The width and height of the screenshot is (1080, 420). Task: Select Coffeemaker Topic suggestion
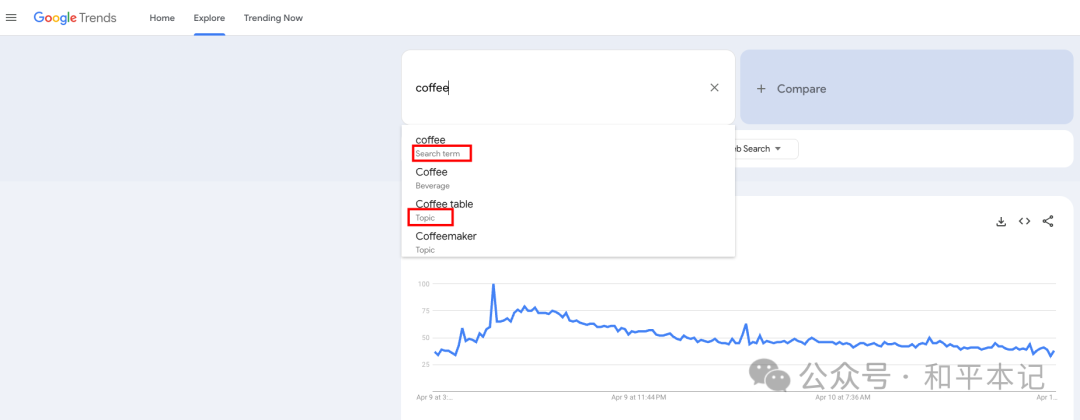click(568, 242)
